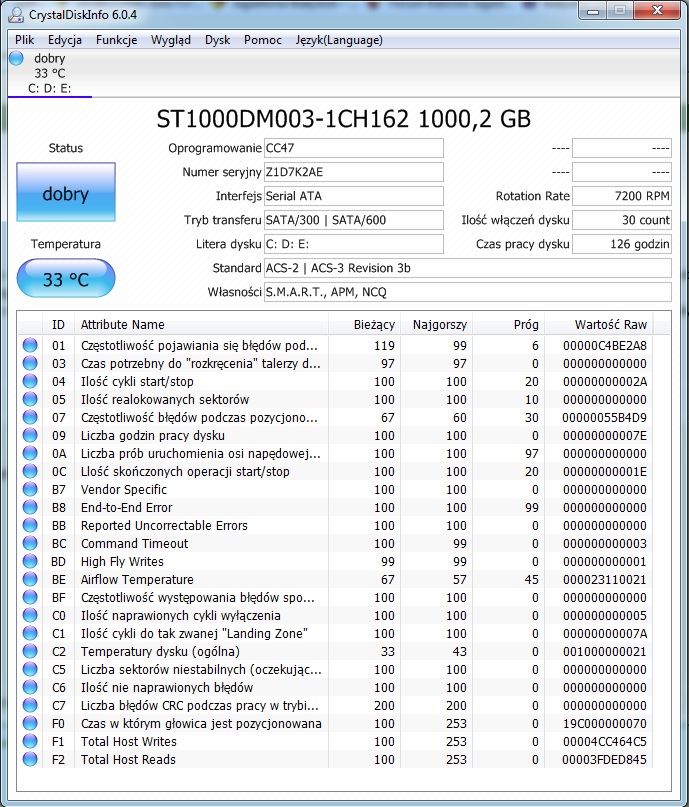Click the Tryb transferu field SATA/300 | SATA/600

tap(354, 220)
